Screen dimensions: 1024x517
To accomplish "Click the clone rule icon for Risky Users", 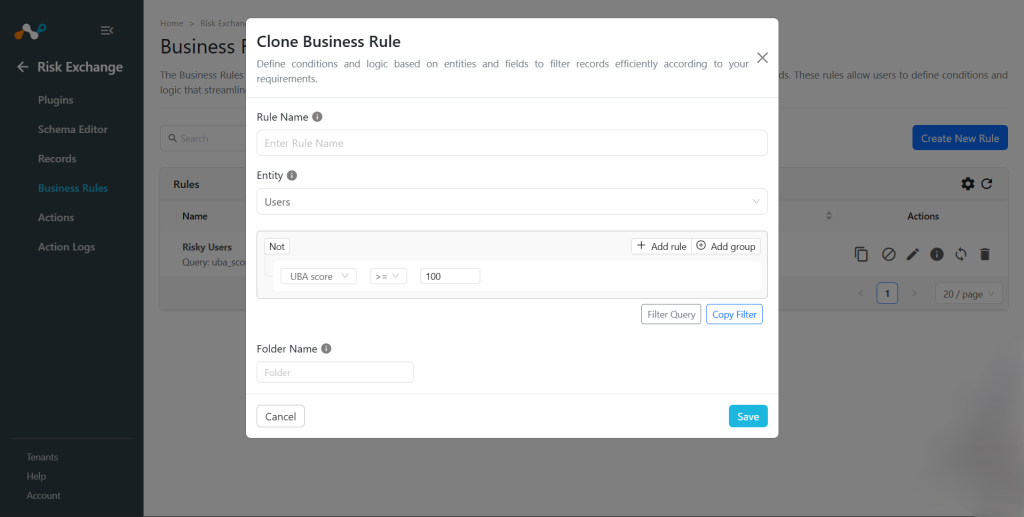I will coord(861,254).
